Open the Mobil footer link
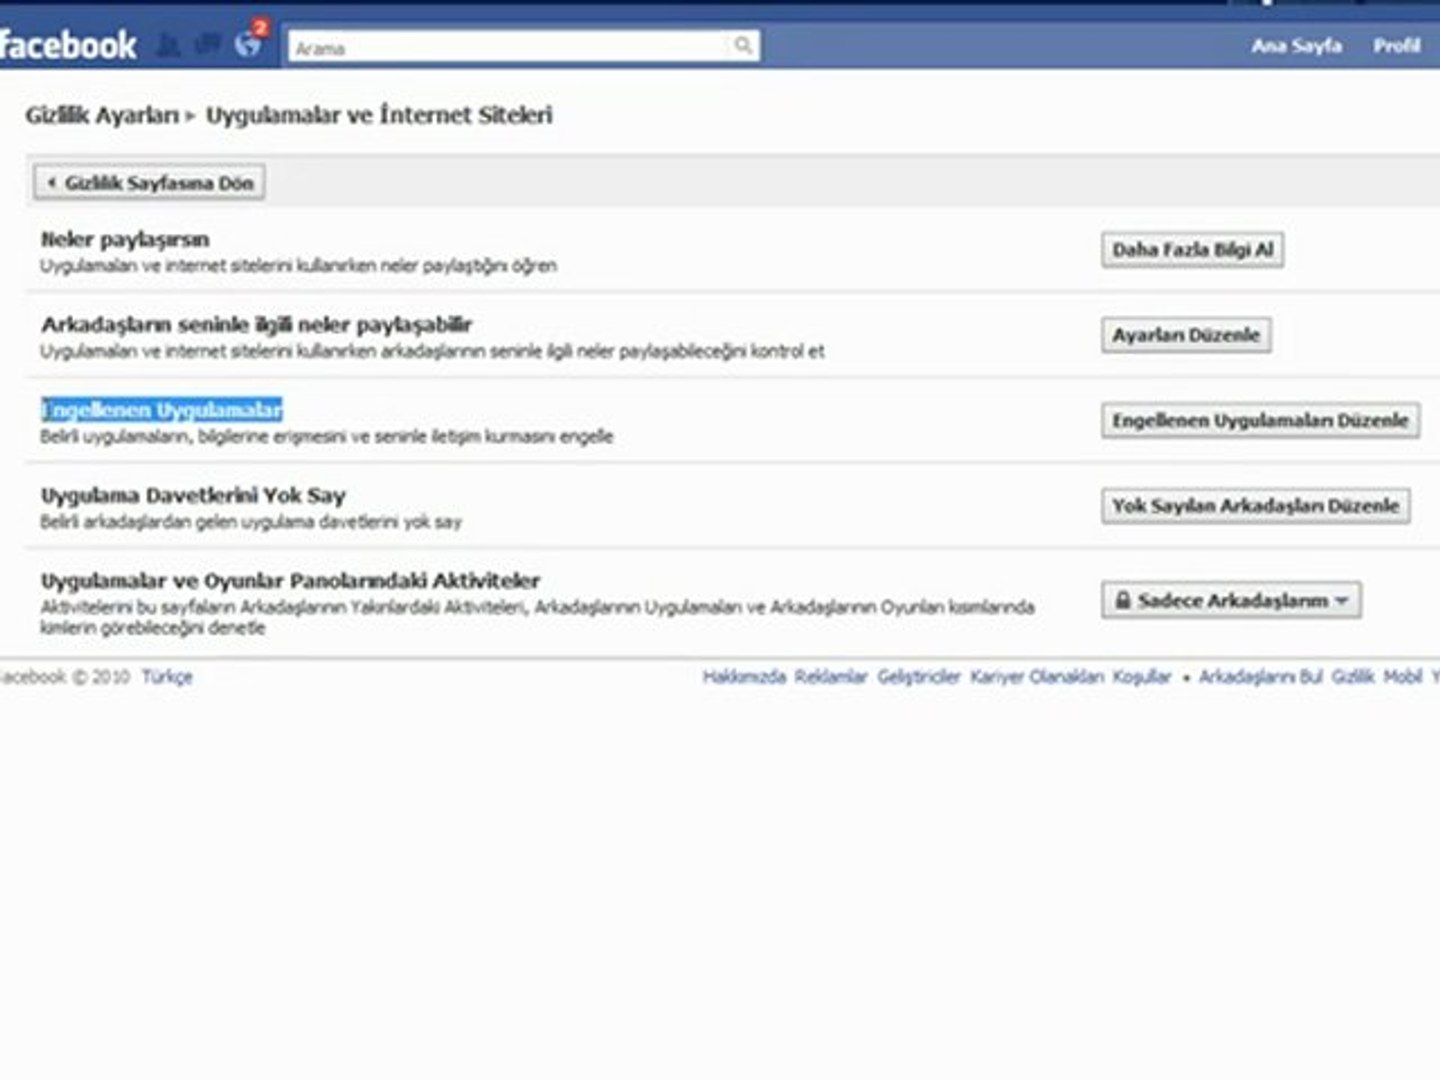This screenshot has height=1080, width=1440. click(1403, 677)
